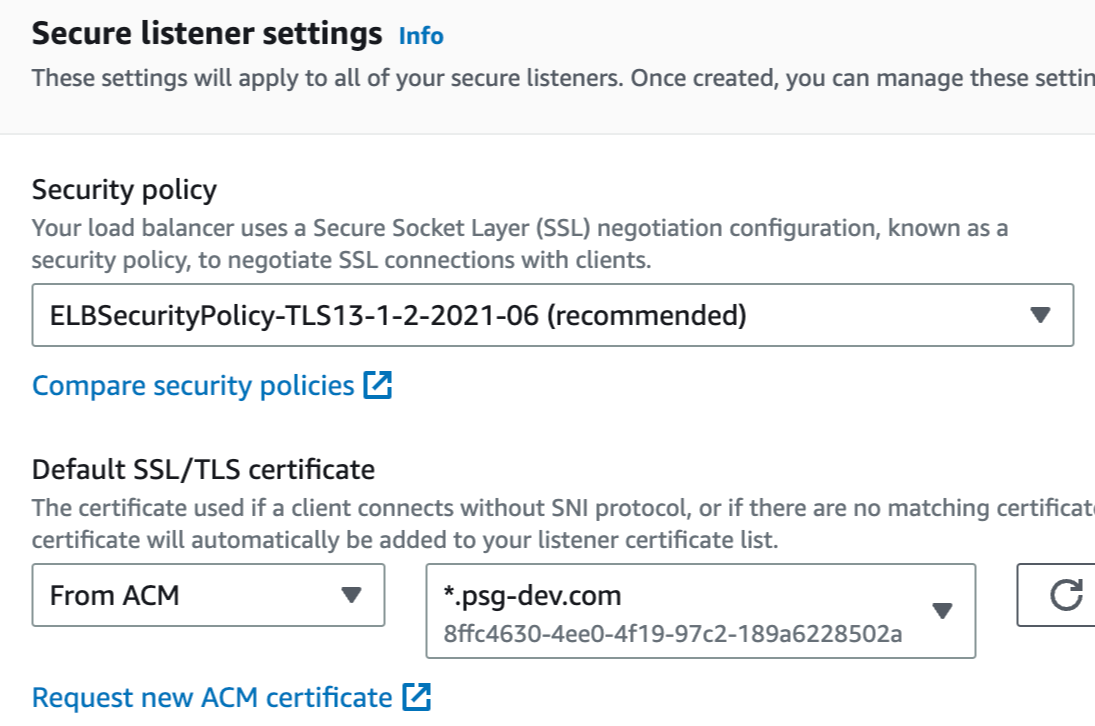Click the Default SSL/TLS certificate label
The image size is (1095, 726).
[203, 469]
